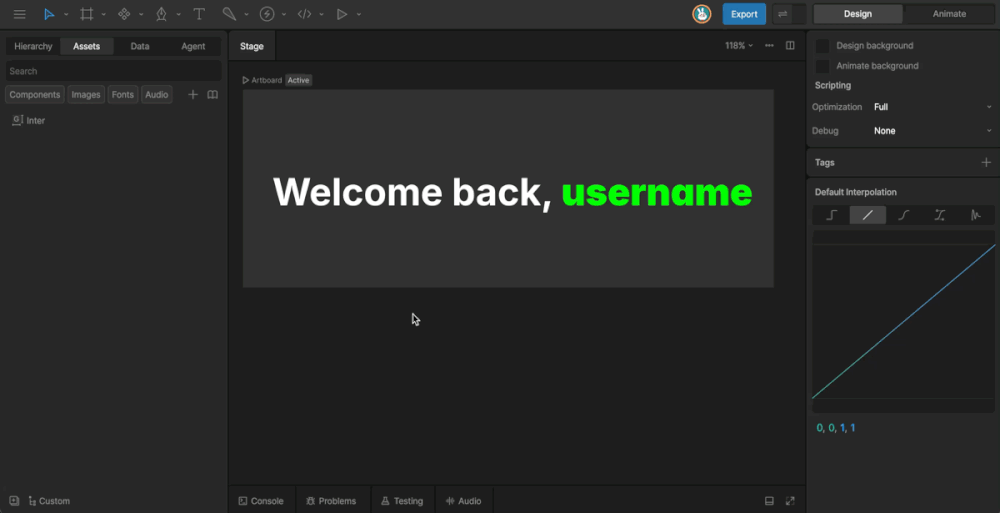Open the stage three-dots options
This screenshot has height=513, width=1000.
769,45
